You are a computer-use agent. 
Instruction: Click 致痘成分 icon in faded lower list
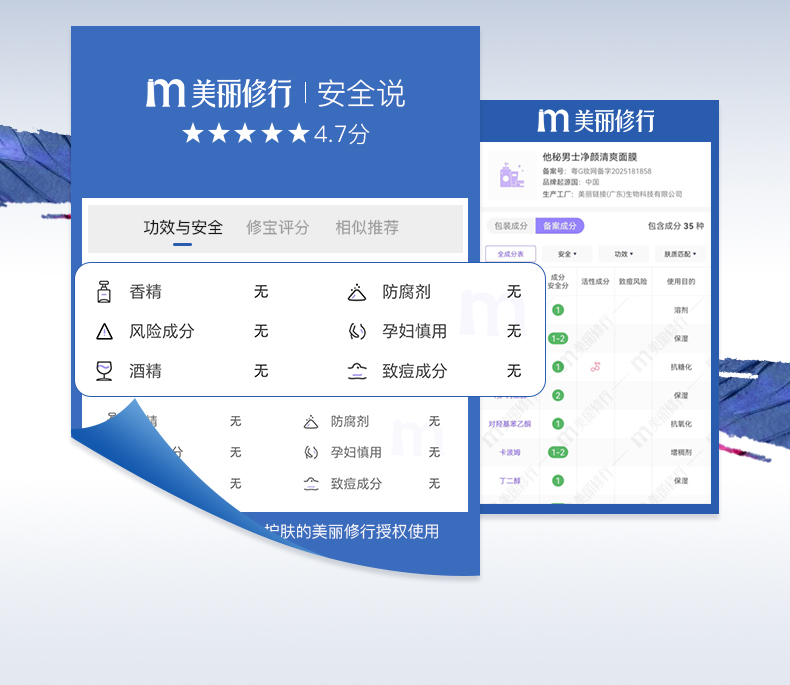311,484
